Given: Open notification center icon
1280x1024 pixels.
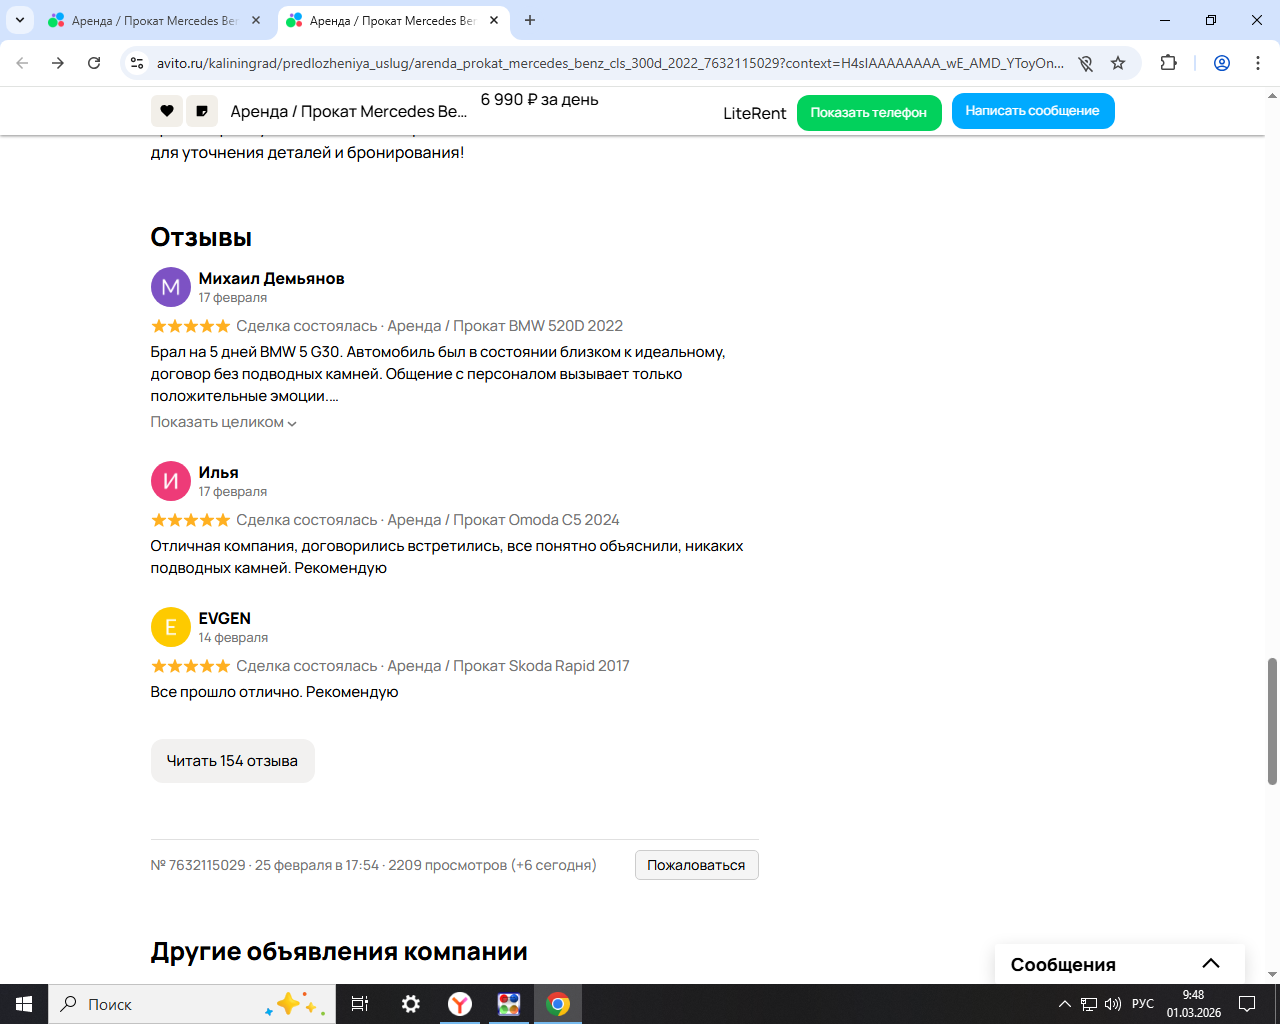Looking at the screenshot, I should (x=1247, y=1004).
